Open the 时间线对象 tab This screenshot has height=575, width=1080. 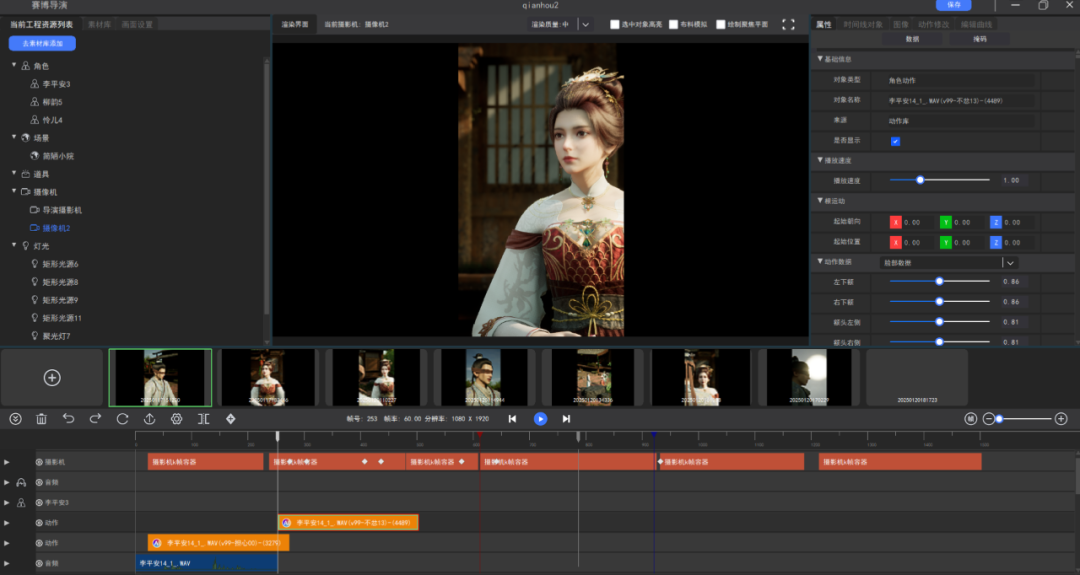[863, 24]
